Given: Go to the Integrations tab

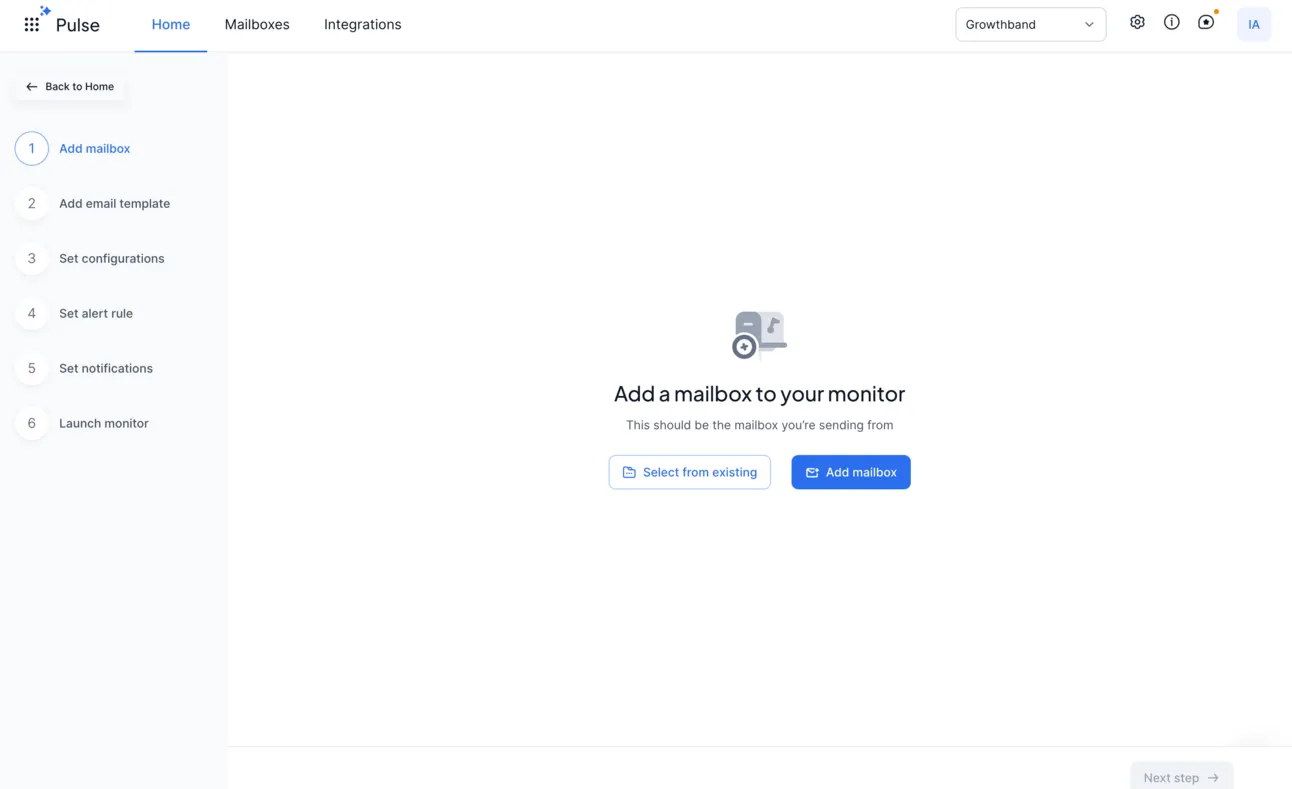Looking at the screenshot, I should 362,24.
